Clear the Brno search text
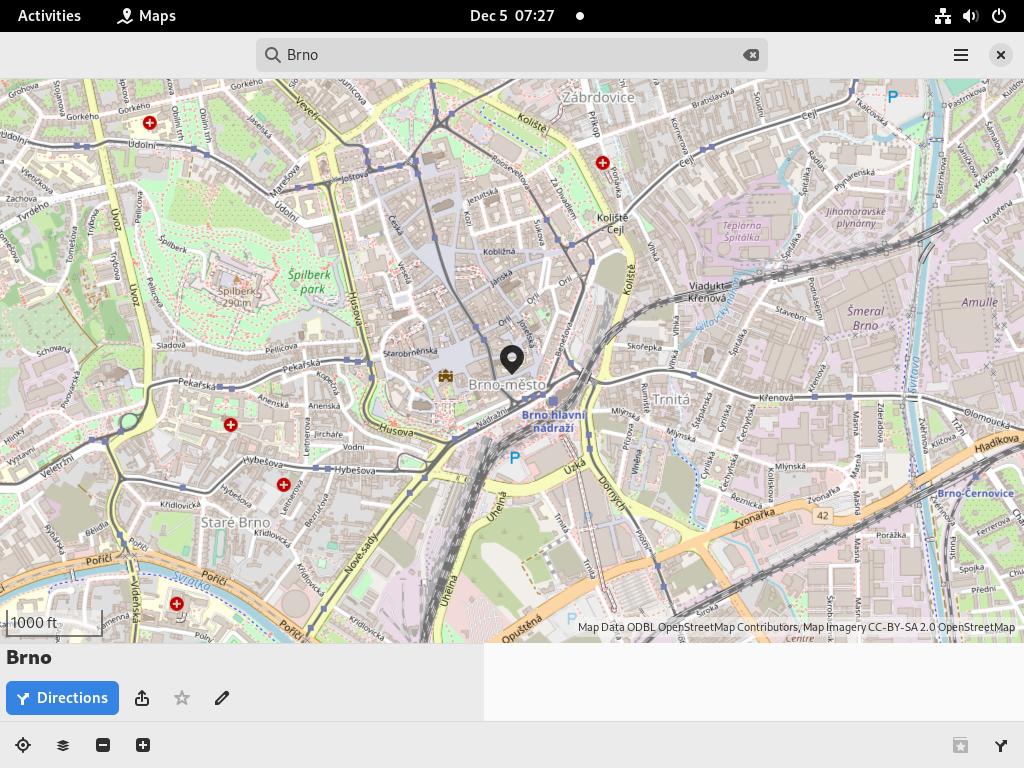Screen dimensions: 1024x768 750,55
